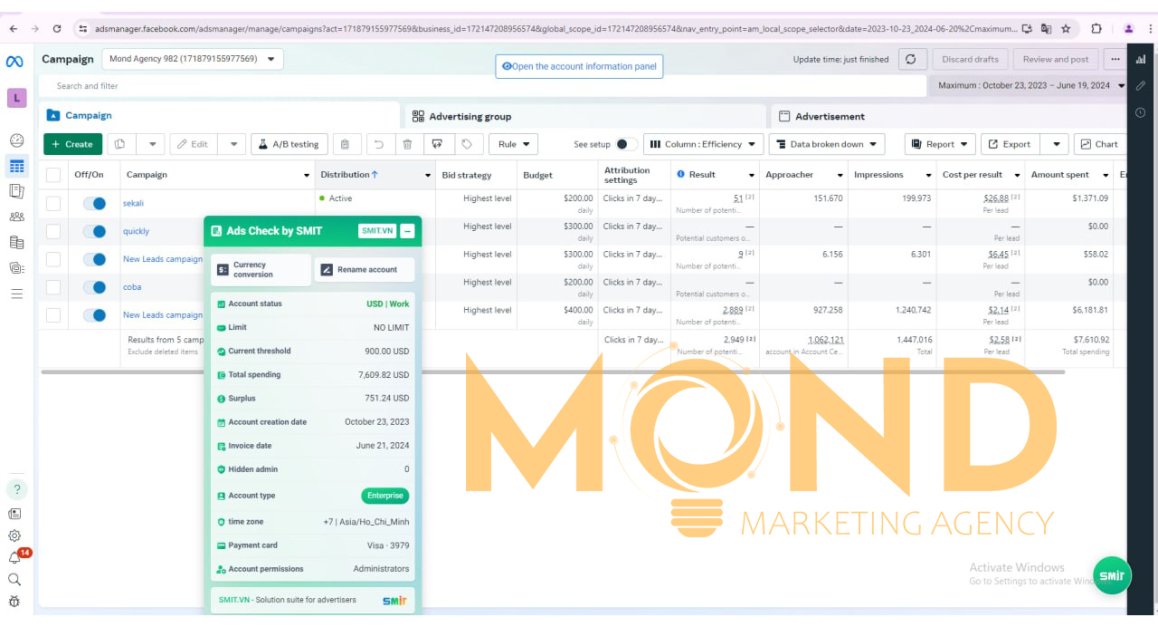
Task: Open the three-dots more options button
Action: pyautogui.click(x=1114, y=59)
